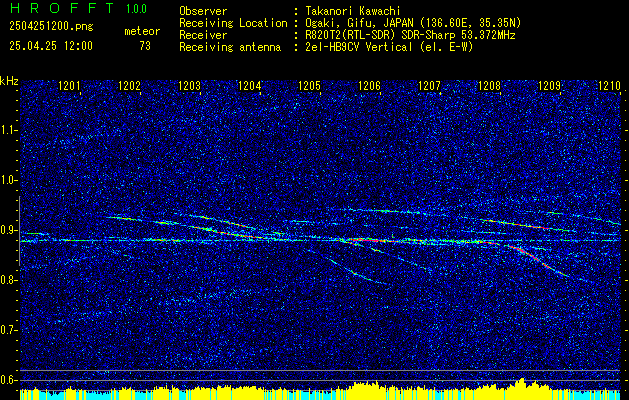Screen dimensions: 629x400
Task: Click the version number 1.0.0
Action: point(136,8)
